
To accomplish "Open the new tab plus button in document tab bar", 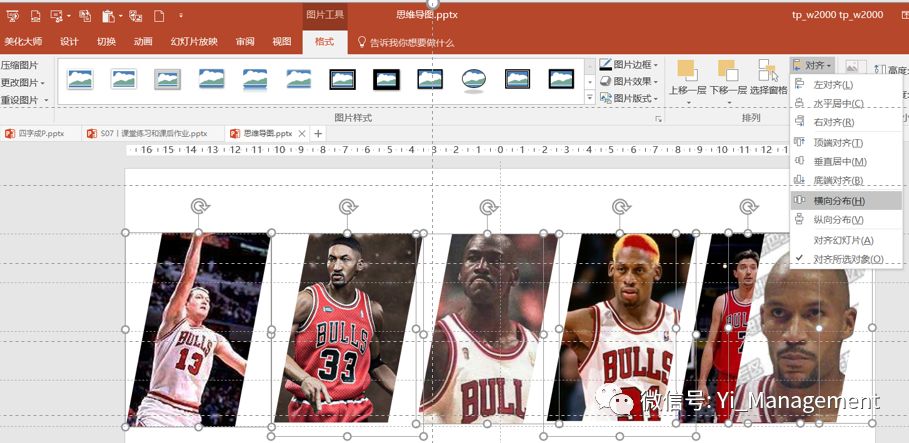I will (x=318, y=133).
